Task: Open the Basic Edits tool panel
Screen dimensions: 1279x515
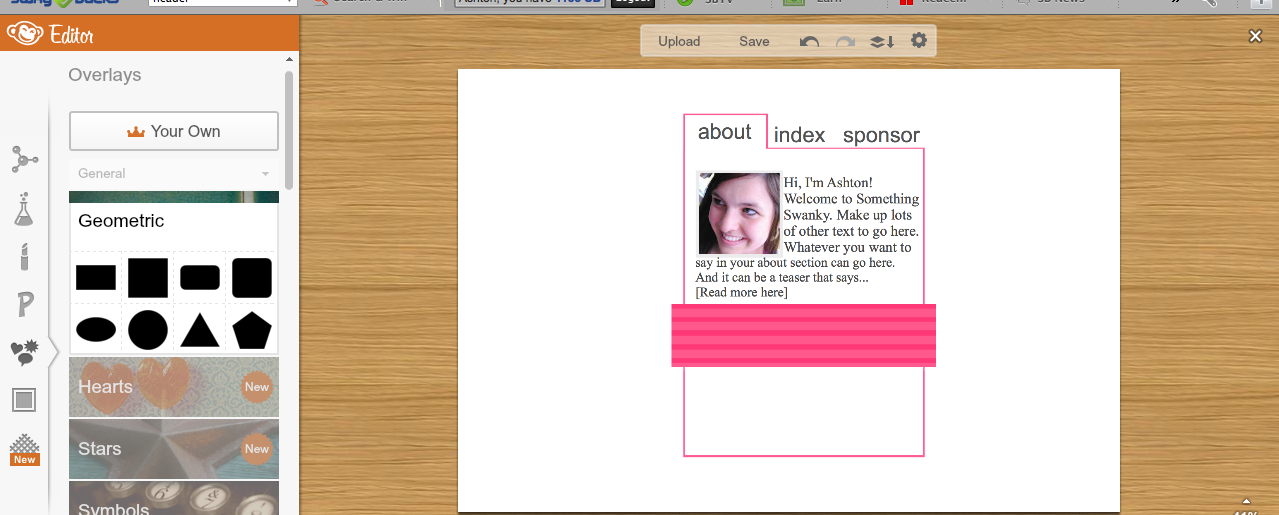Action: (24, 158)
